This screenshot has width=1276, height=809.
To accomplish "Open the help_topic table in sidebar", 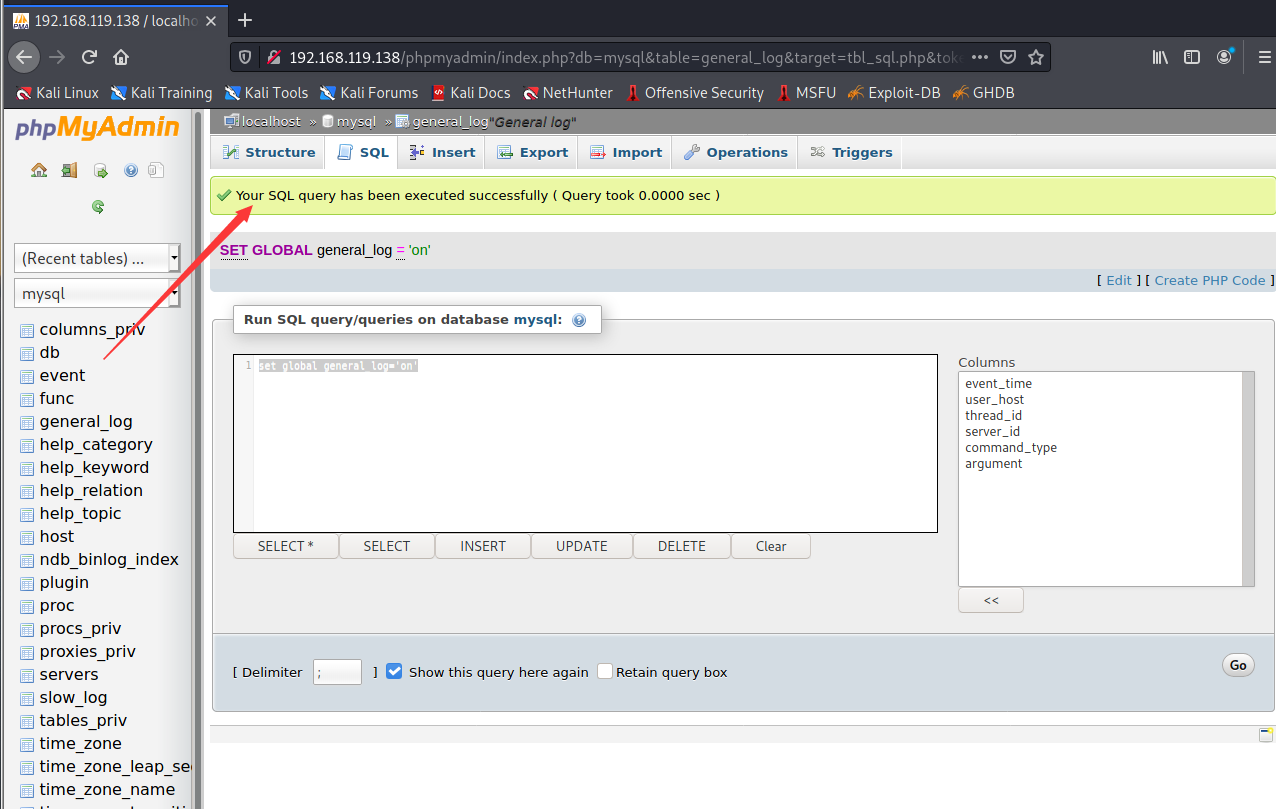I will [x=80, y=513].
